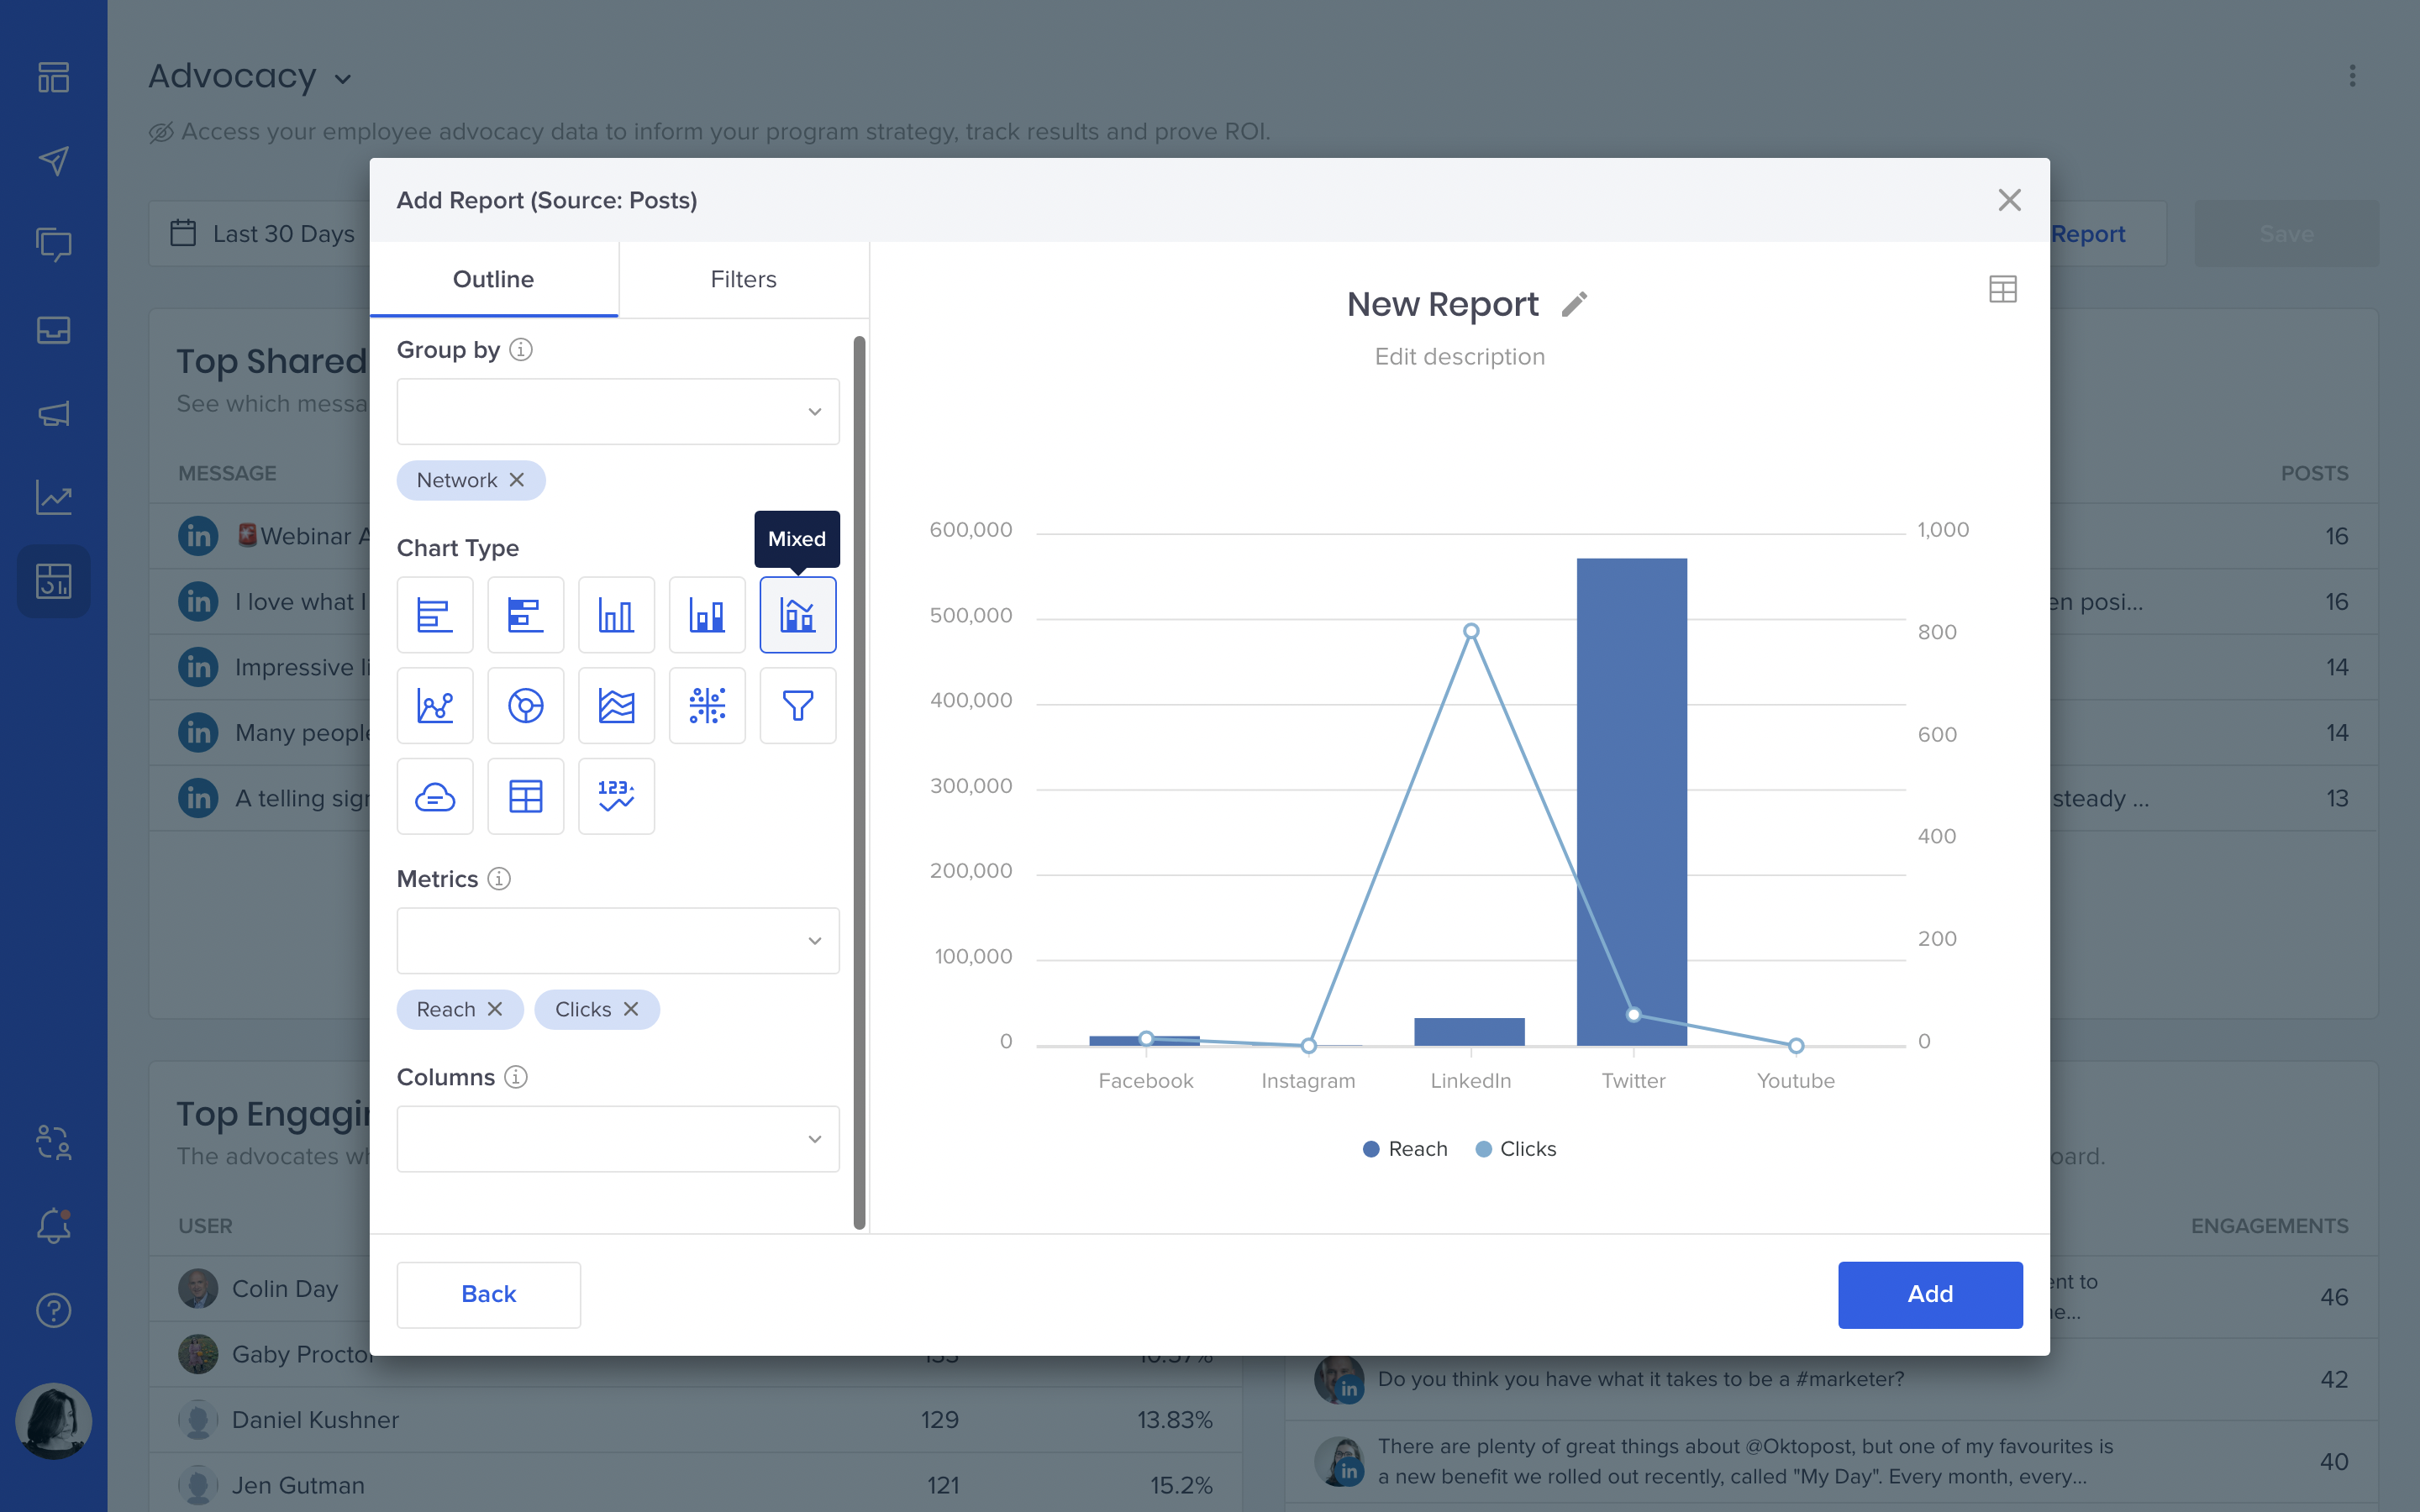Select the horizontal bar chart type
The height and width of the screenshot is (1512, 2420).
click(x=434, y=615)
